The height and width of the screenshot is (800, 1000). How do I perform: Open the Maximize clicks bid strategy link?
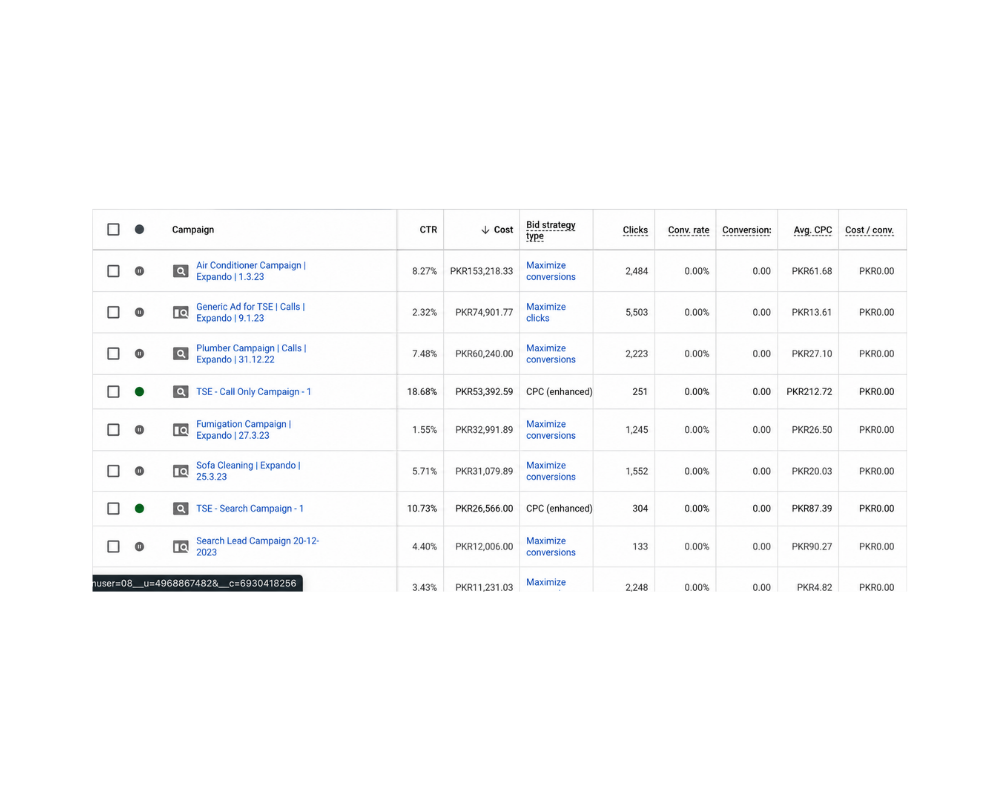(x=546, y=313)
